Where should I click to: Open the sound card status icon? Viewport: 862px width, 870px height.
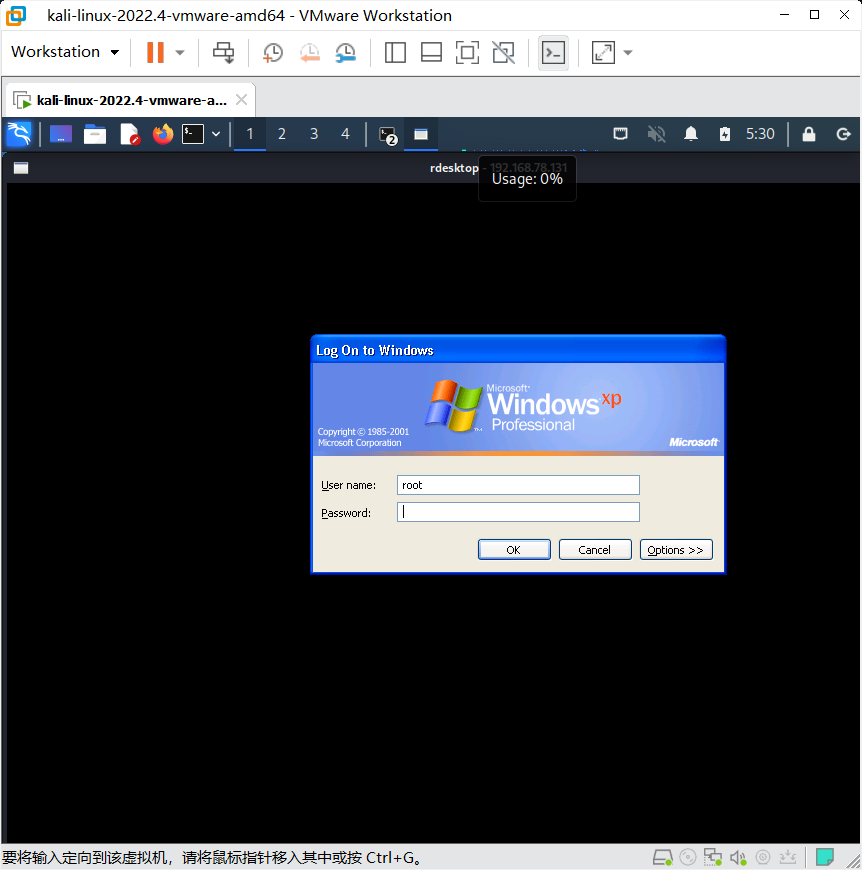tap(738, 858)
